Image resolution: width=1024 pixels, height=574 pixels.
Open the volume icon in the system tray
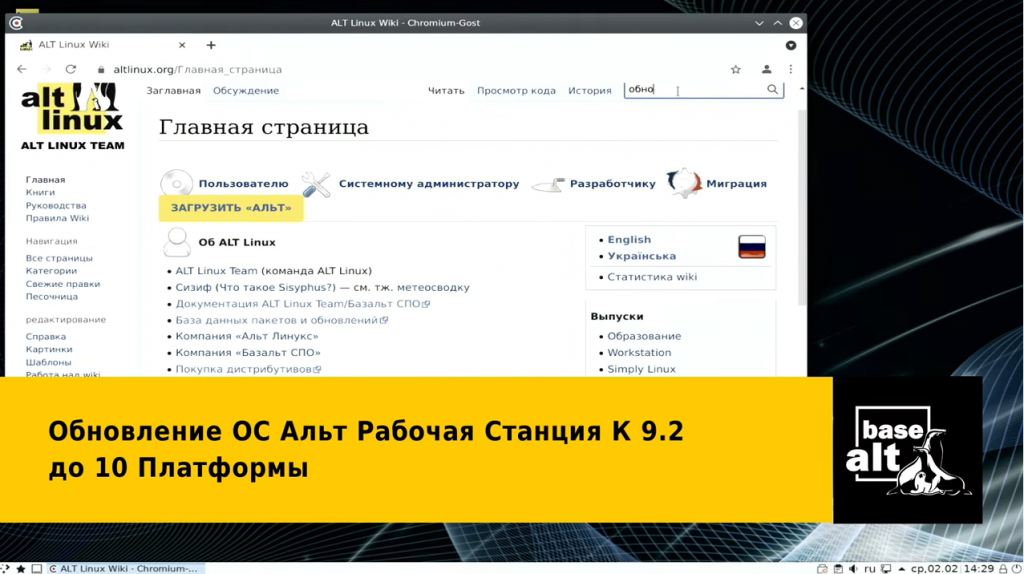point(854,569)
